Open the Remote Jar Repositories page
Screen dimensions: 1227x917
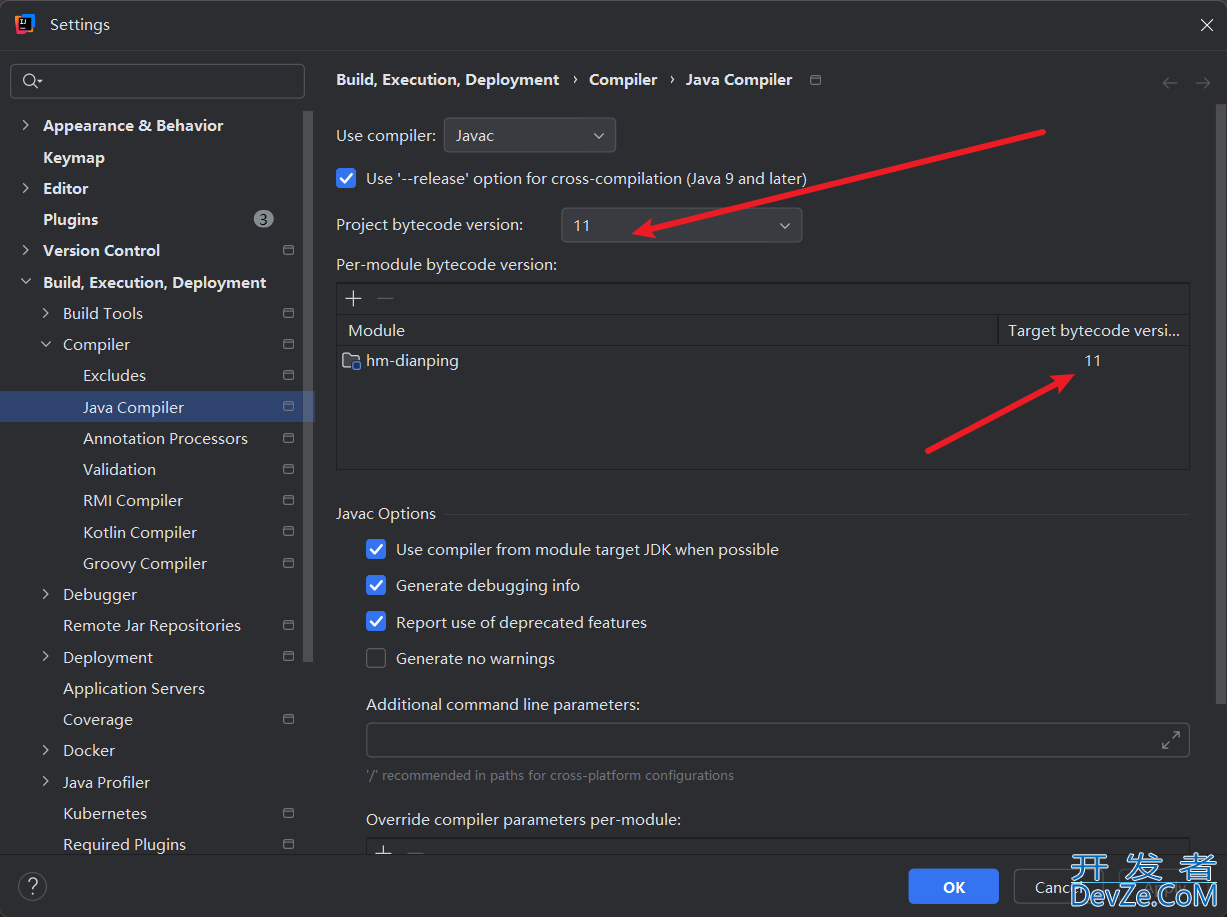152,625
